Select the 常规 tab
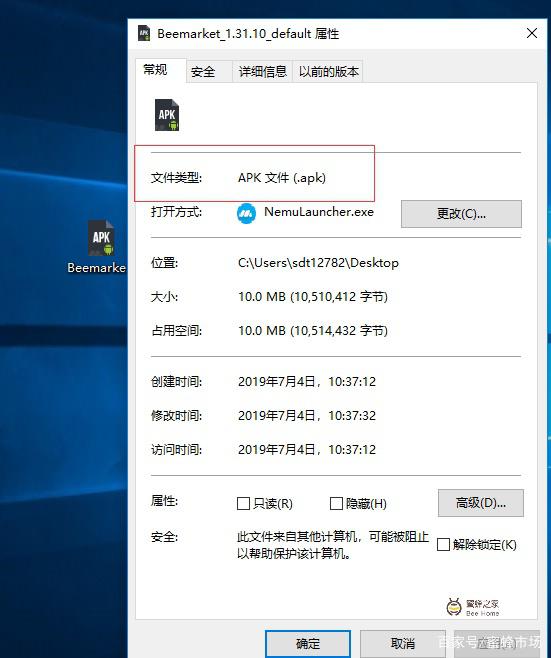551x658 pixels. [155, 70]
